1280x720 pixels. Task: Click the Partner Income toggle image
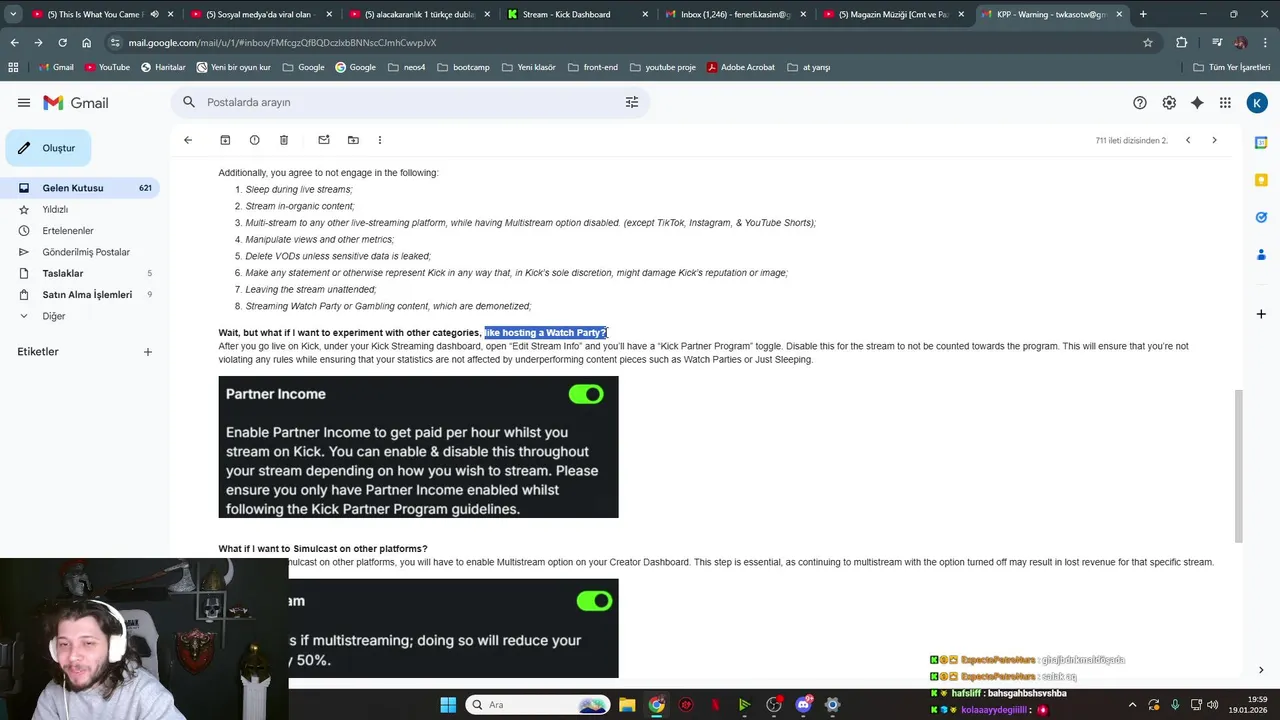click(587, 394)
